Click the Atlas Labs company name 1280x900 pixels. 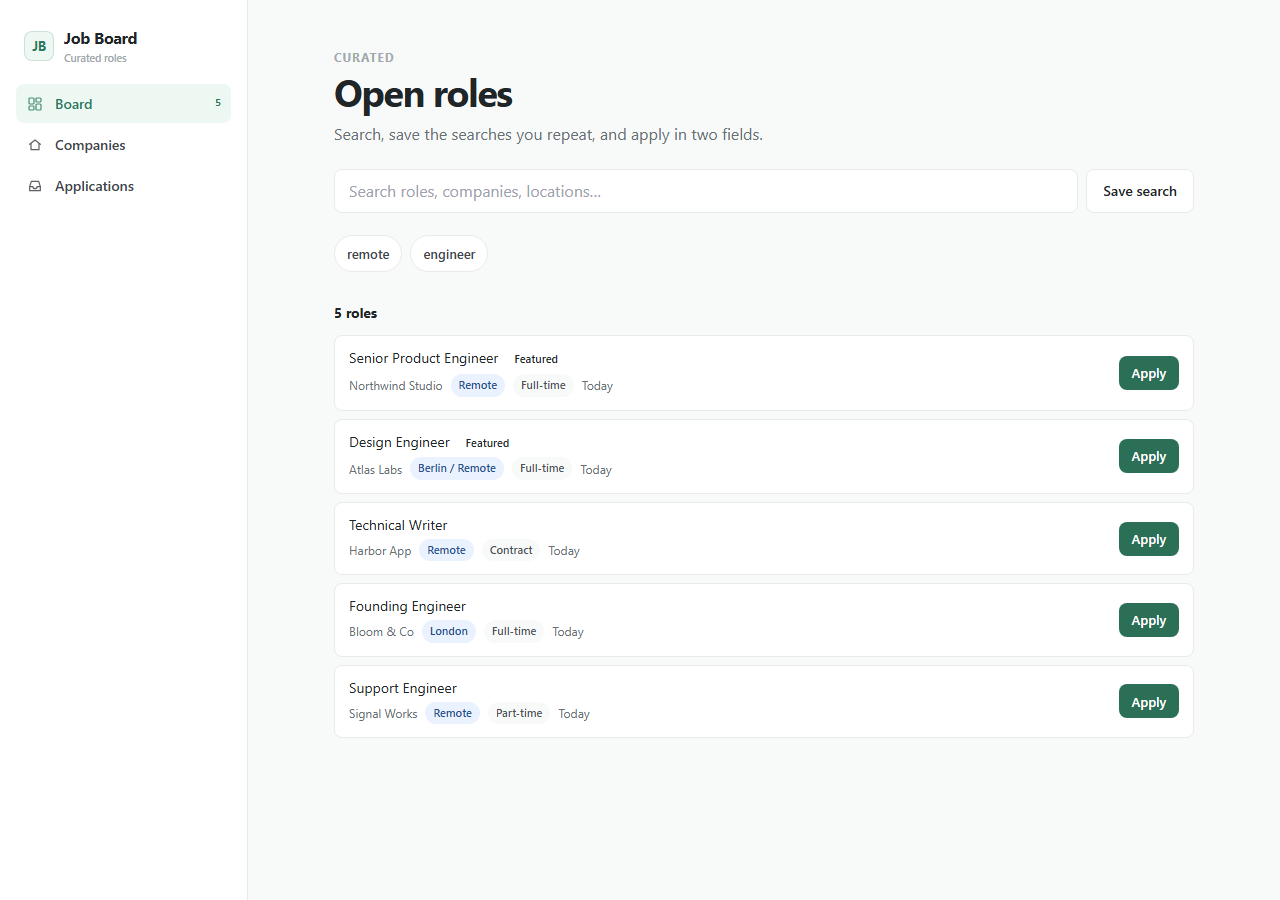(x=375, y=469)
